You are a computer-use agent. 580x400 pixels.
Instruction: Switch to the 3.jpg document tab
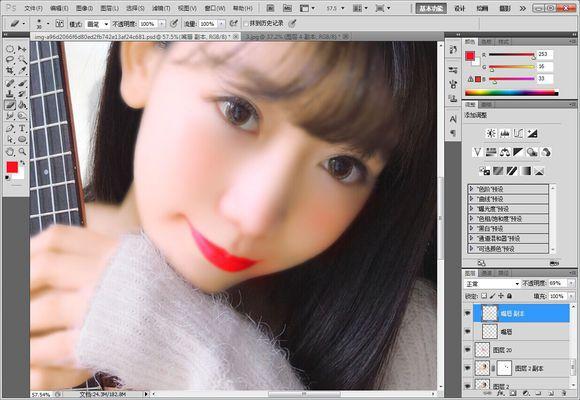point(294,36)
